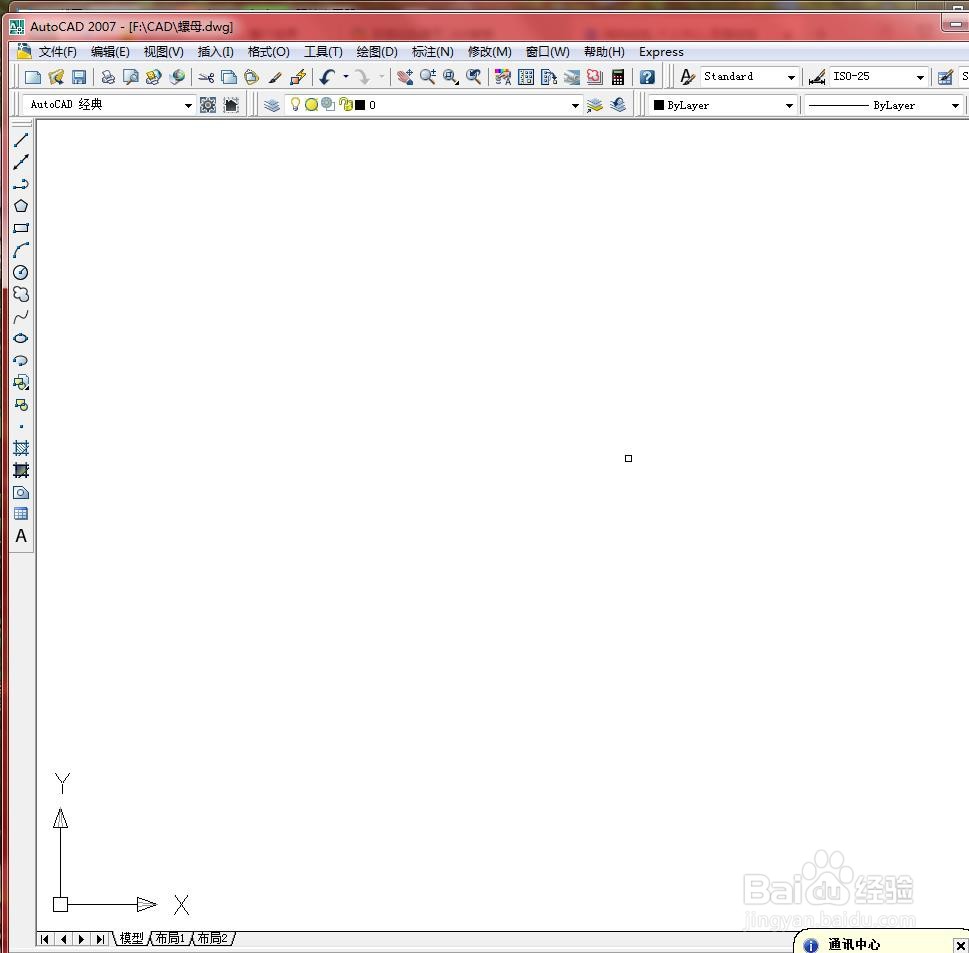Click the Make Object's Layer Current icon
The width and height of the screenshot is (969, 953).
pyautogui.click(x=595, y=105)
